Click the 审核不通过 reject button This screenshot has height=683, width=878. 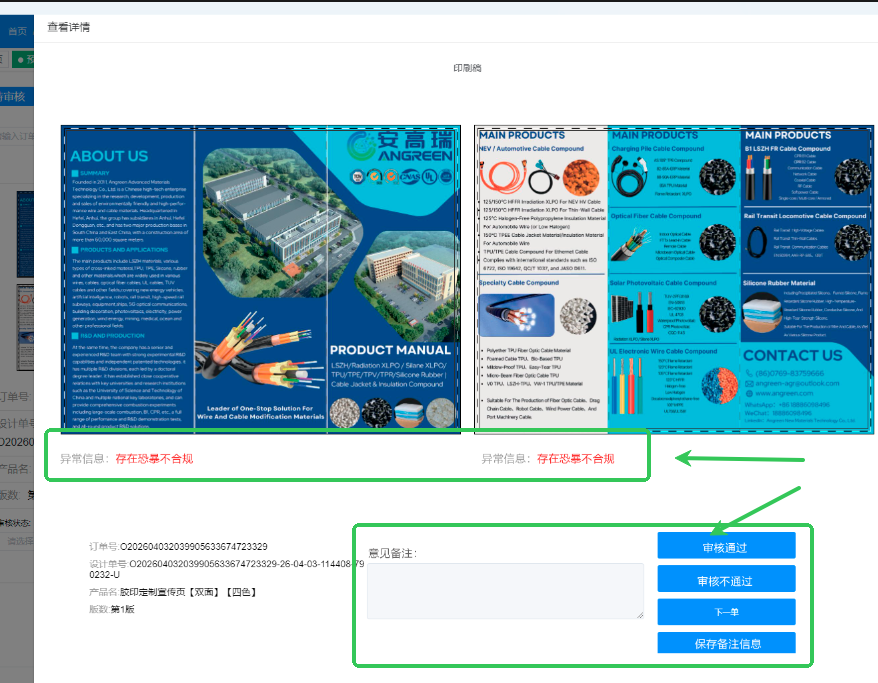pos(726,579)
